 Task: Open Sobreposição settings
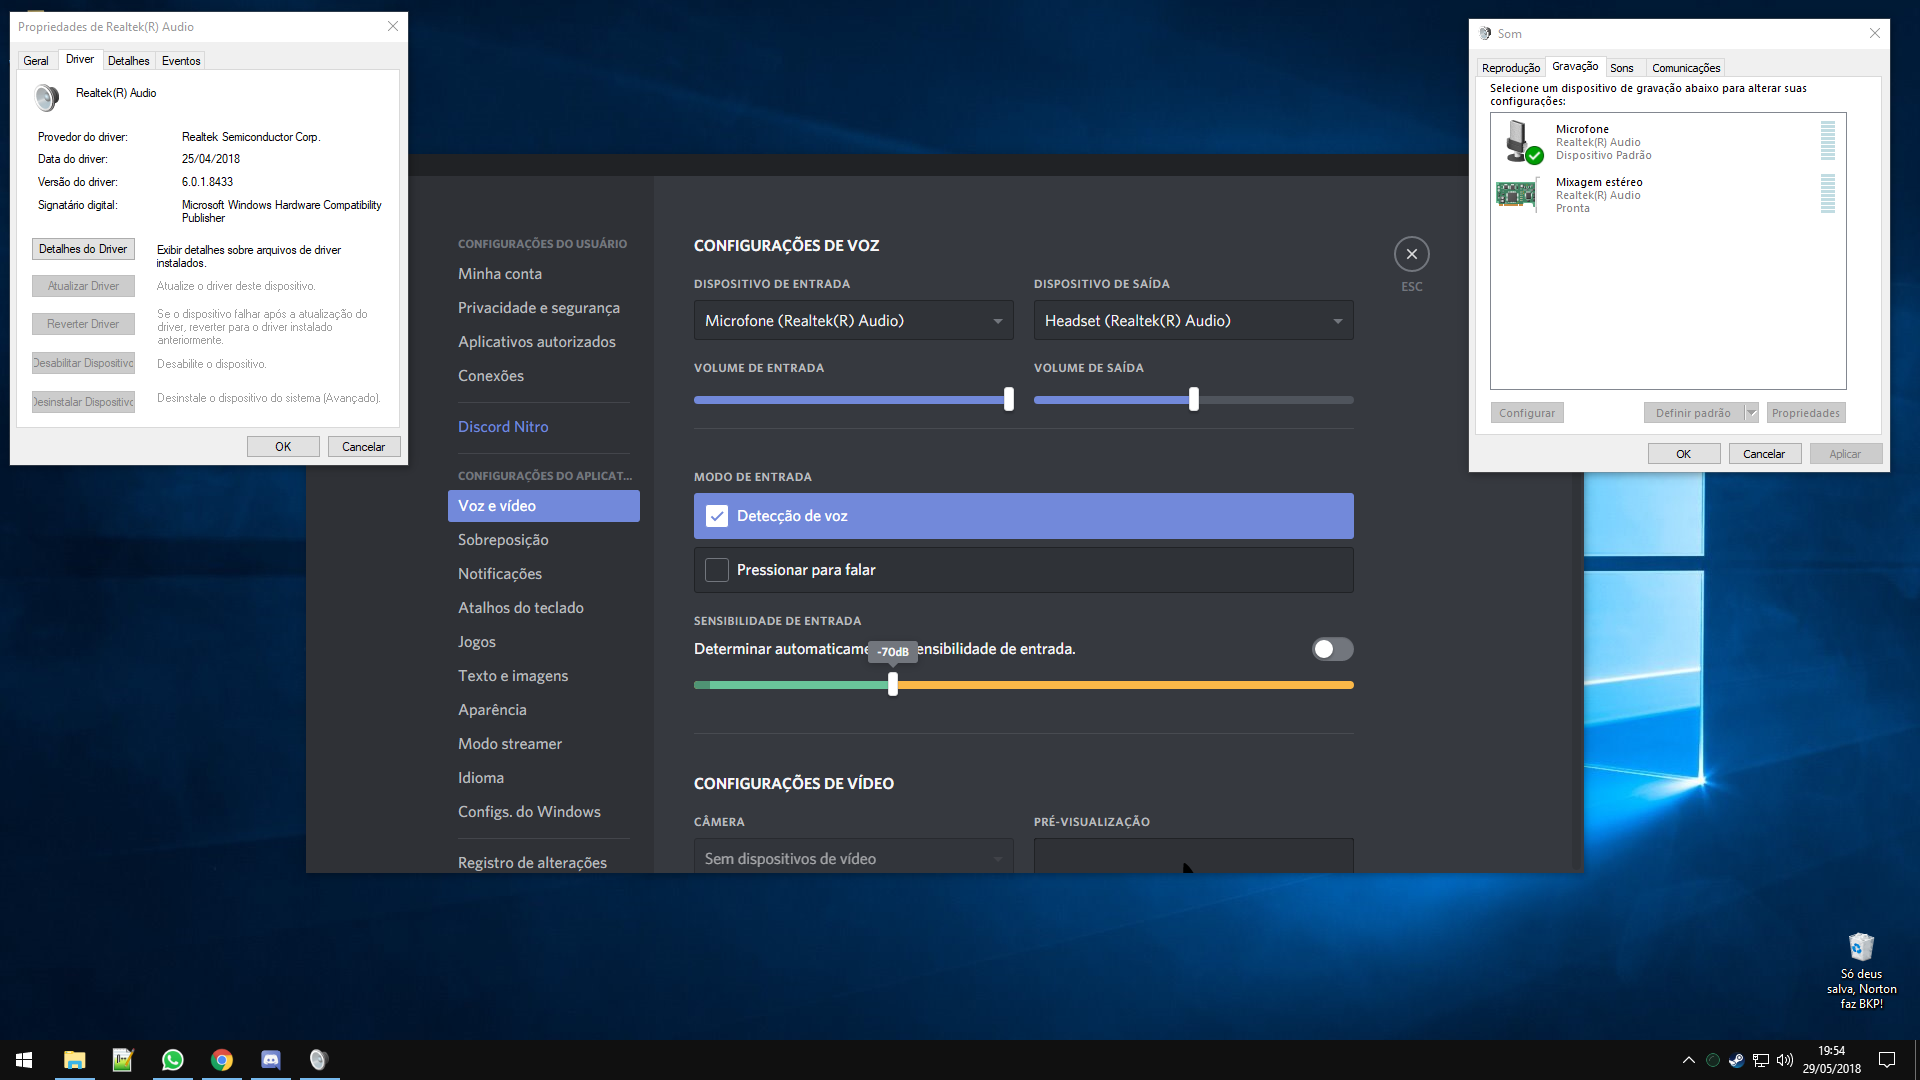[543, 540]
